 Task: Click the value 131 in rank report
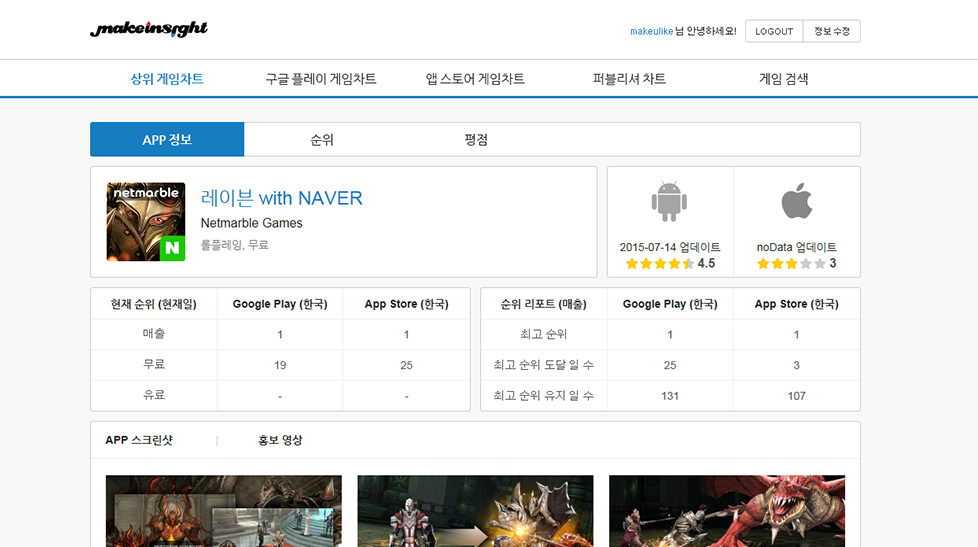coord(670,395)
